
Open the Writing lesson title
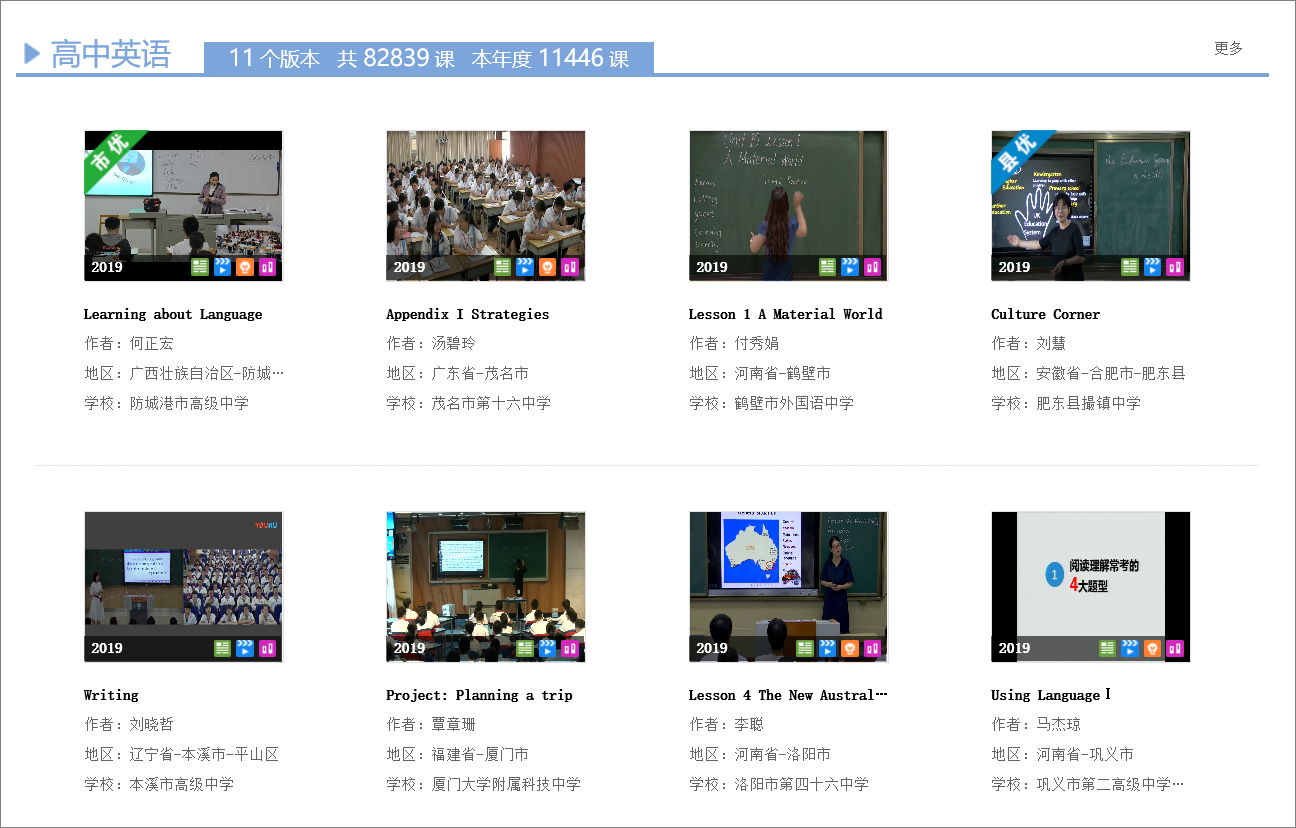pyautogui.click(x=111, y=695)
